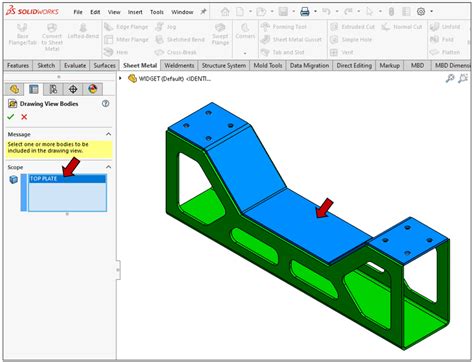
Task: Select the Swept Flange tool
Action: point(220,34)
